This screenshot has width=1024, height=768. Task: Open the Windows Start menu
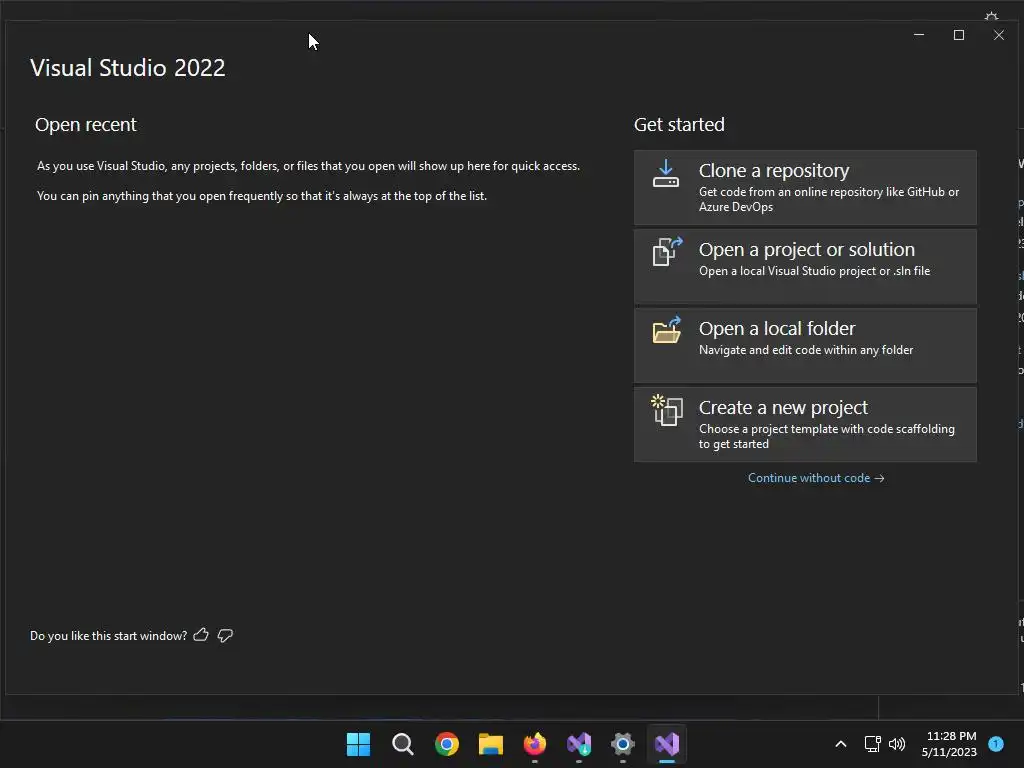(358, 744)
